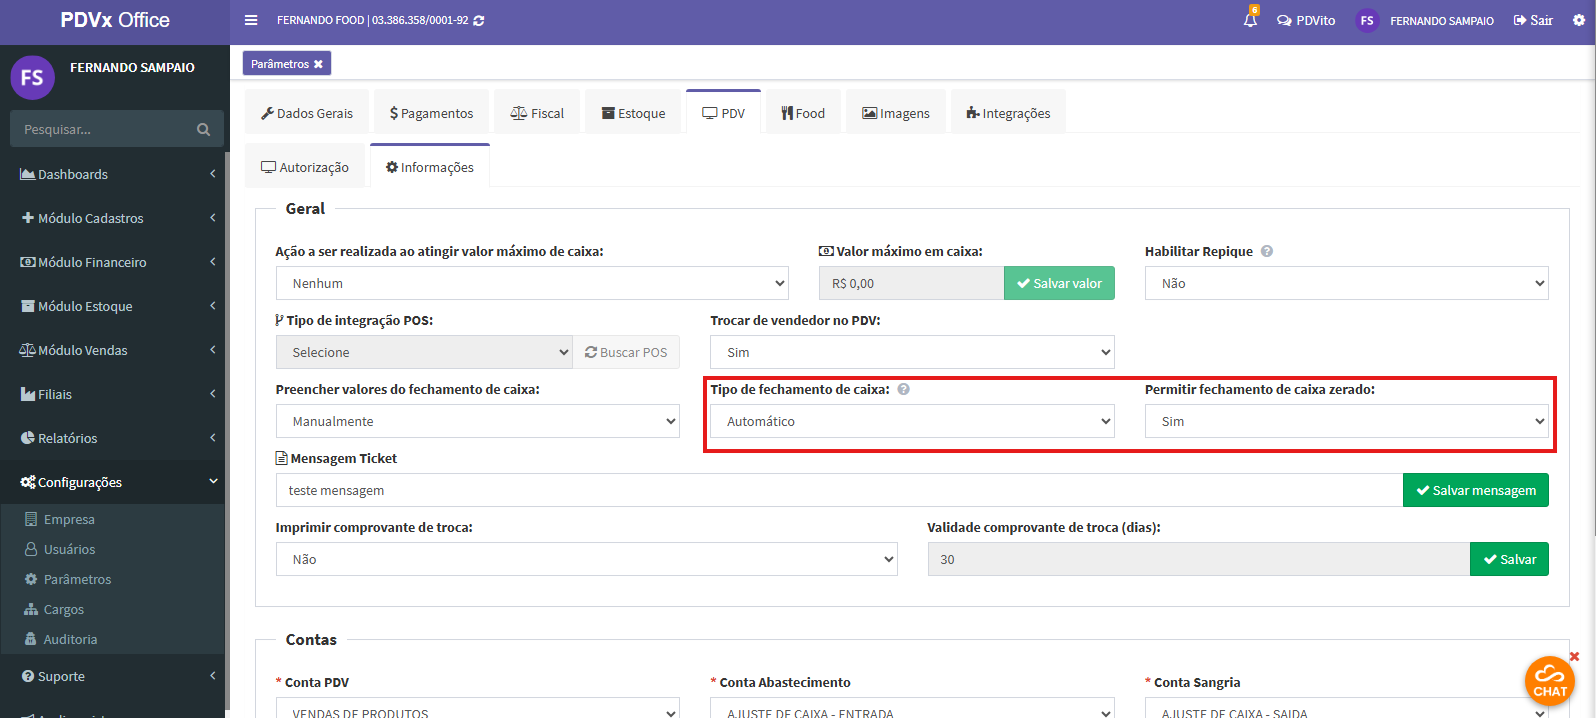The width and height of the screenshot is (1596, 718).
Task: Select the Informações sub-tab
Action: [430, 167]
